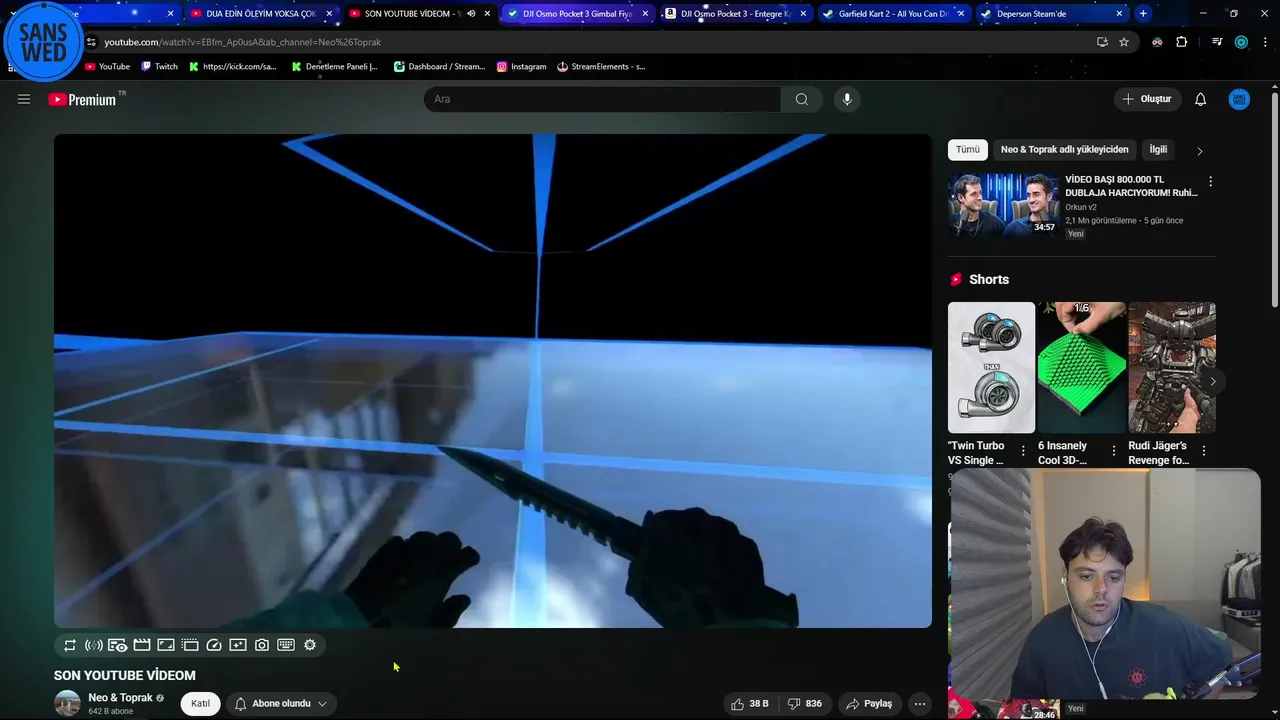
Task: Open the 6 Insanely Cool 3D short
Action: [1081, 367]
